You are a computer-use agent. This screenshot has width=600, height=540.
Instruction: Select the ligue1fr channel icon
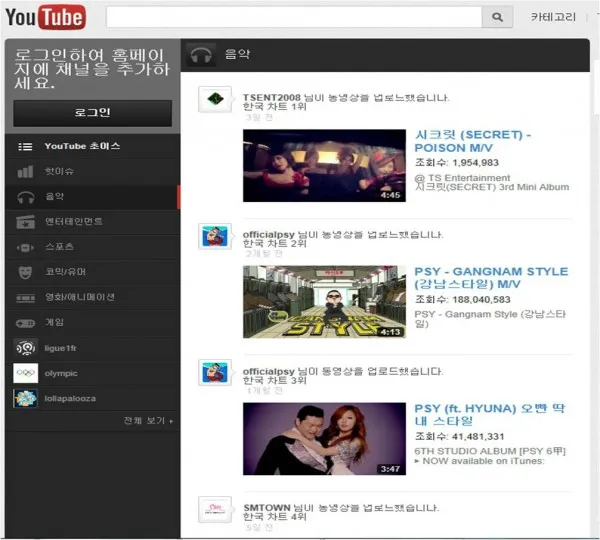click(x=26, y=347)
